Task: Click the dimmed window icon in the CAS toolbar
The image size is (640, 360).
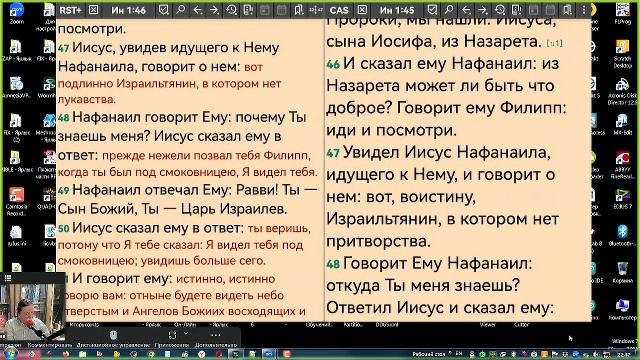Action: [x=533, y=10]
